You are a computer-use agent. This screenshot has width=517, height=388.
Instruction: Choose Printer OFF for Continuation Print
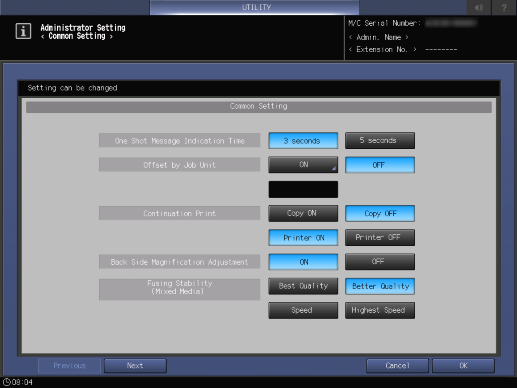point(380,238)
